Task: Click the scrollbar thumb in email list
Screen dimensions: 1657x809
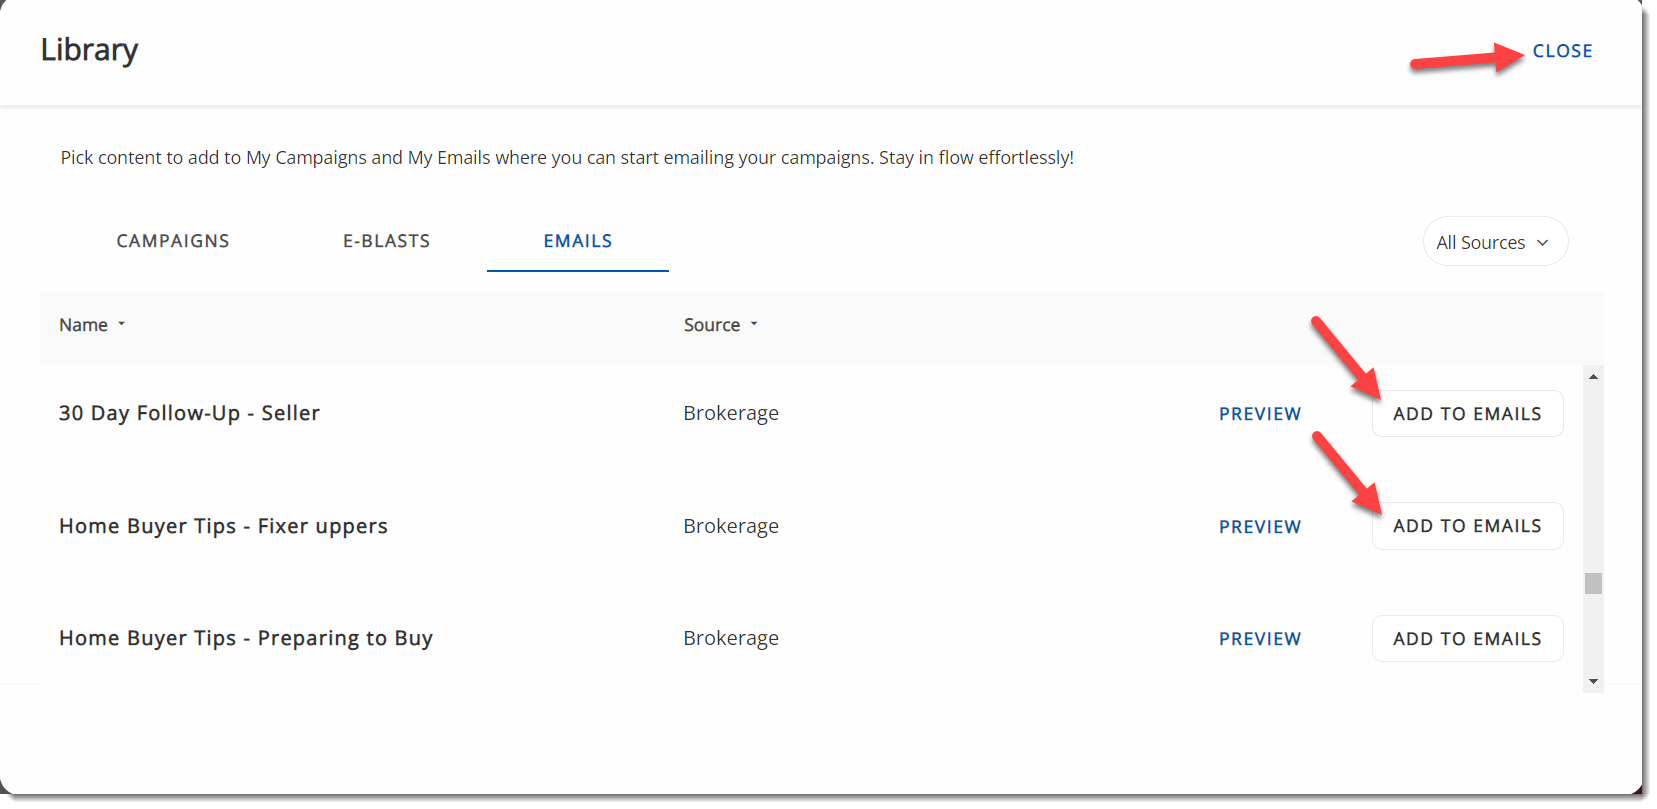Action: (x=1593, y=583)
